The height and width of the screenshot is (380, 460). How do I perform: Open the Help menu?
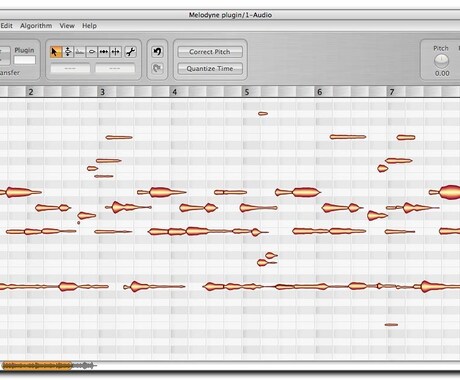89,26
